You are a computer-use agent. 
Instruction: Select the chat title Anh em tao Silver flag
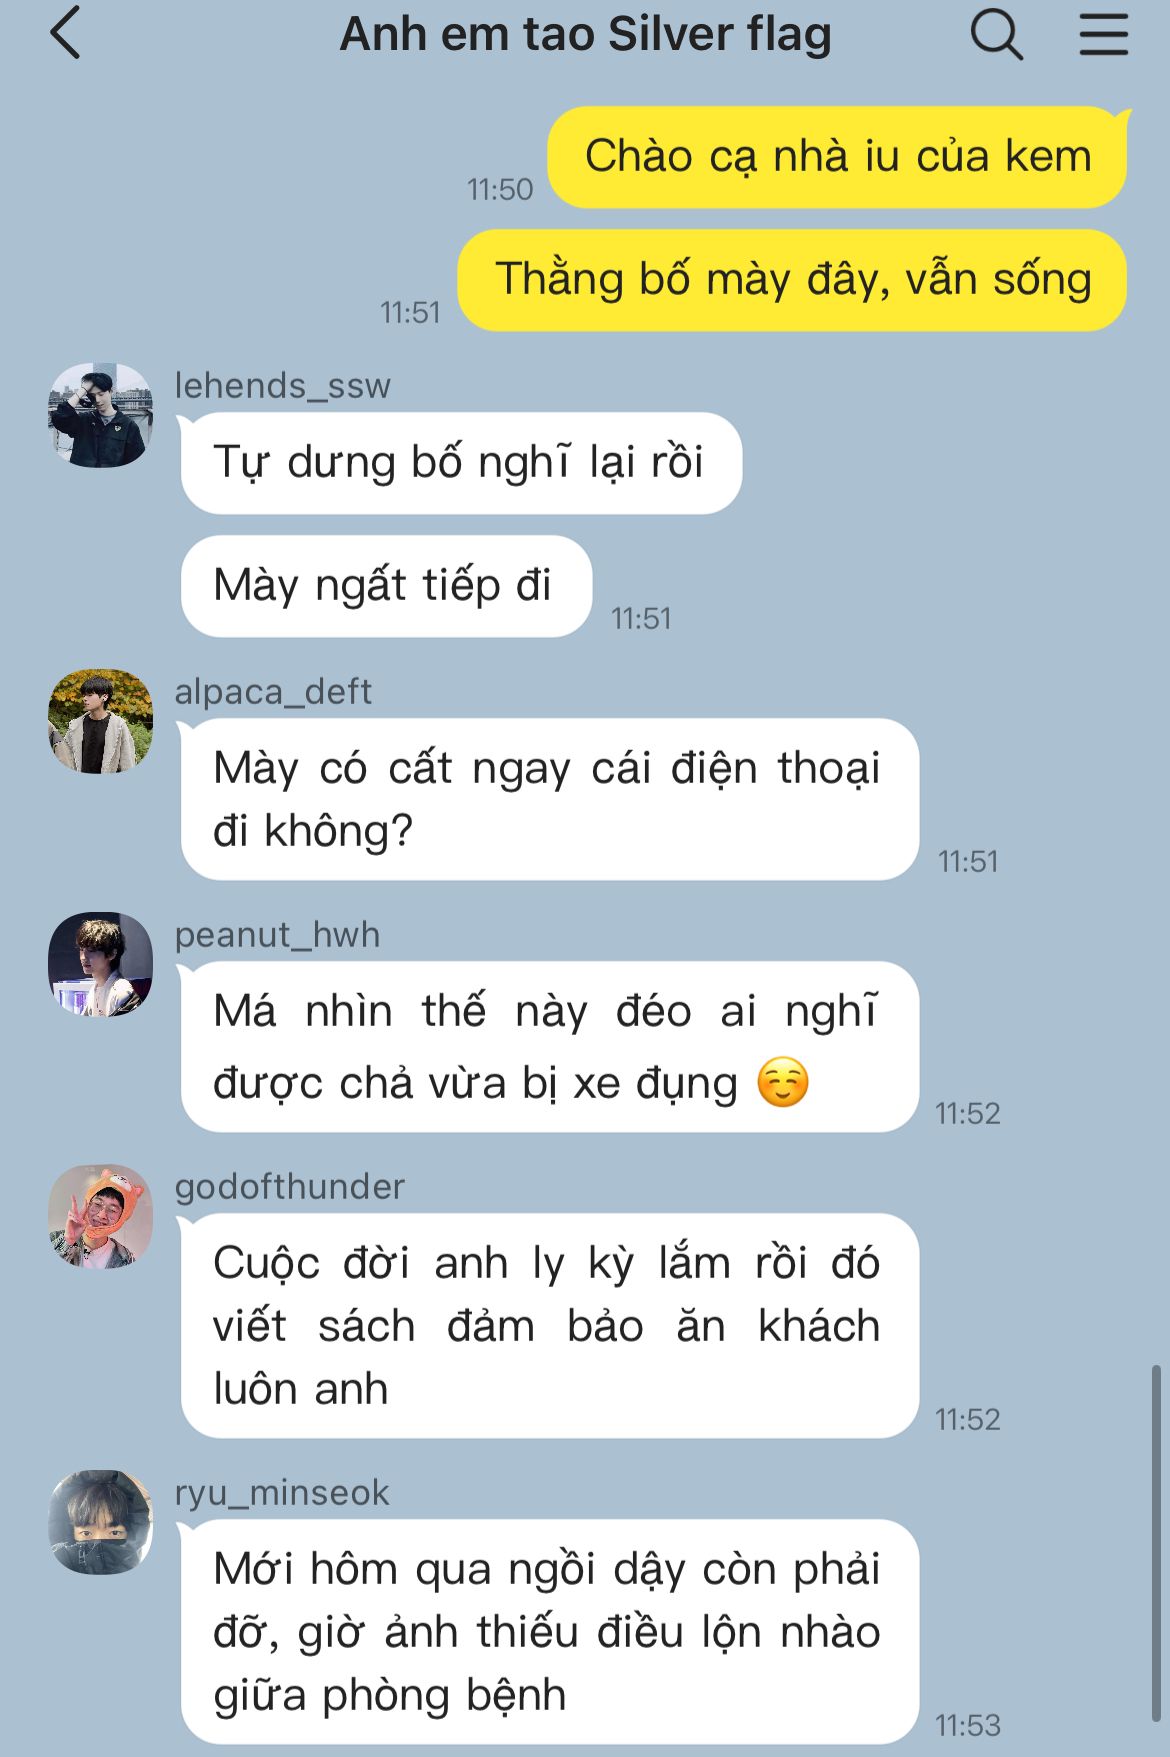pos(586,35)
